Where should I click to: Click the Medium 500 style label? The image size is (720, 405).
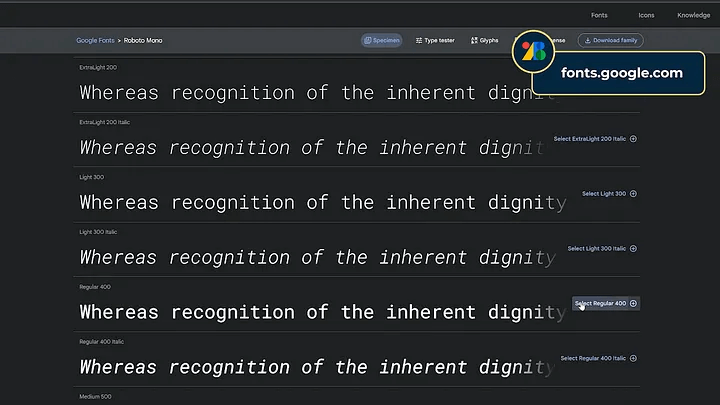[95, 397]
